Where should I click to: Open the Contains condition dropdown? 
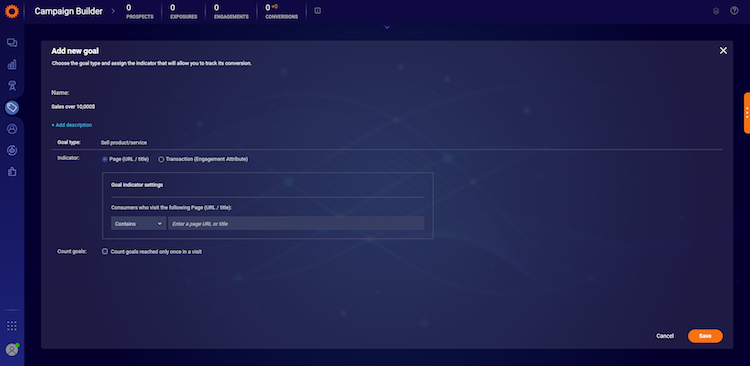pos(139,223)
